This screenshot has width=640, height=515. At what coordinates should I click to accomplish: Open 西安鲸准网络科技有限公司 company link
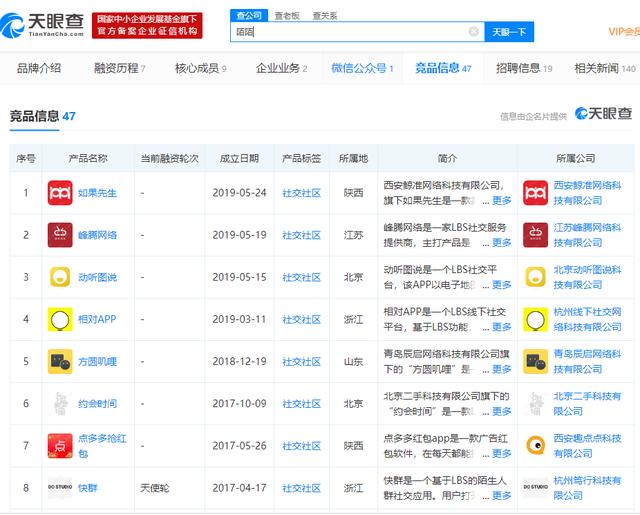587,193
